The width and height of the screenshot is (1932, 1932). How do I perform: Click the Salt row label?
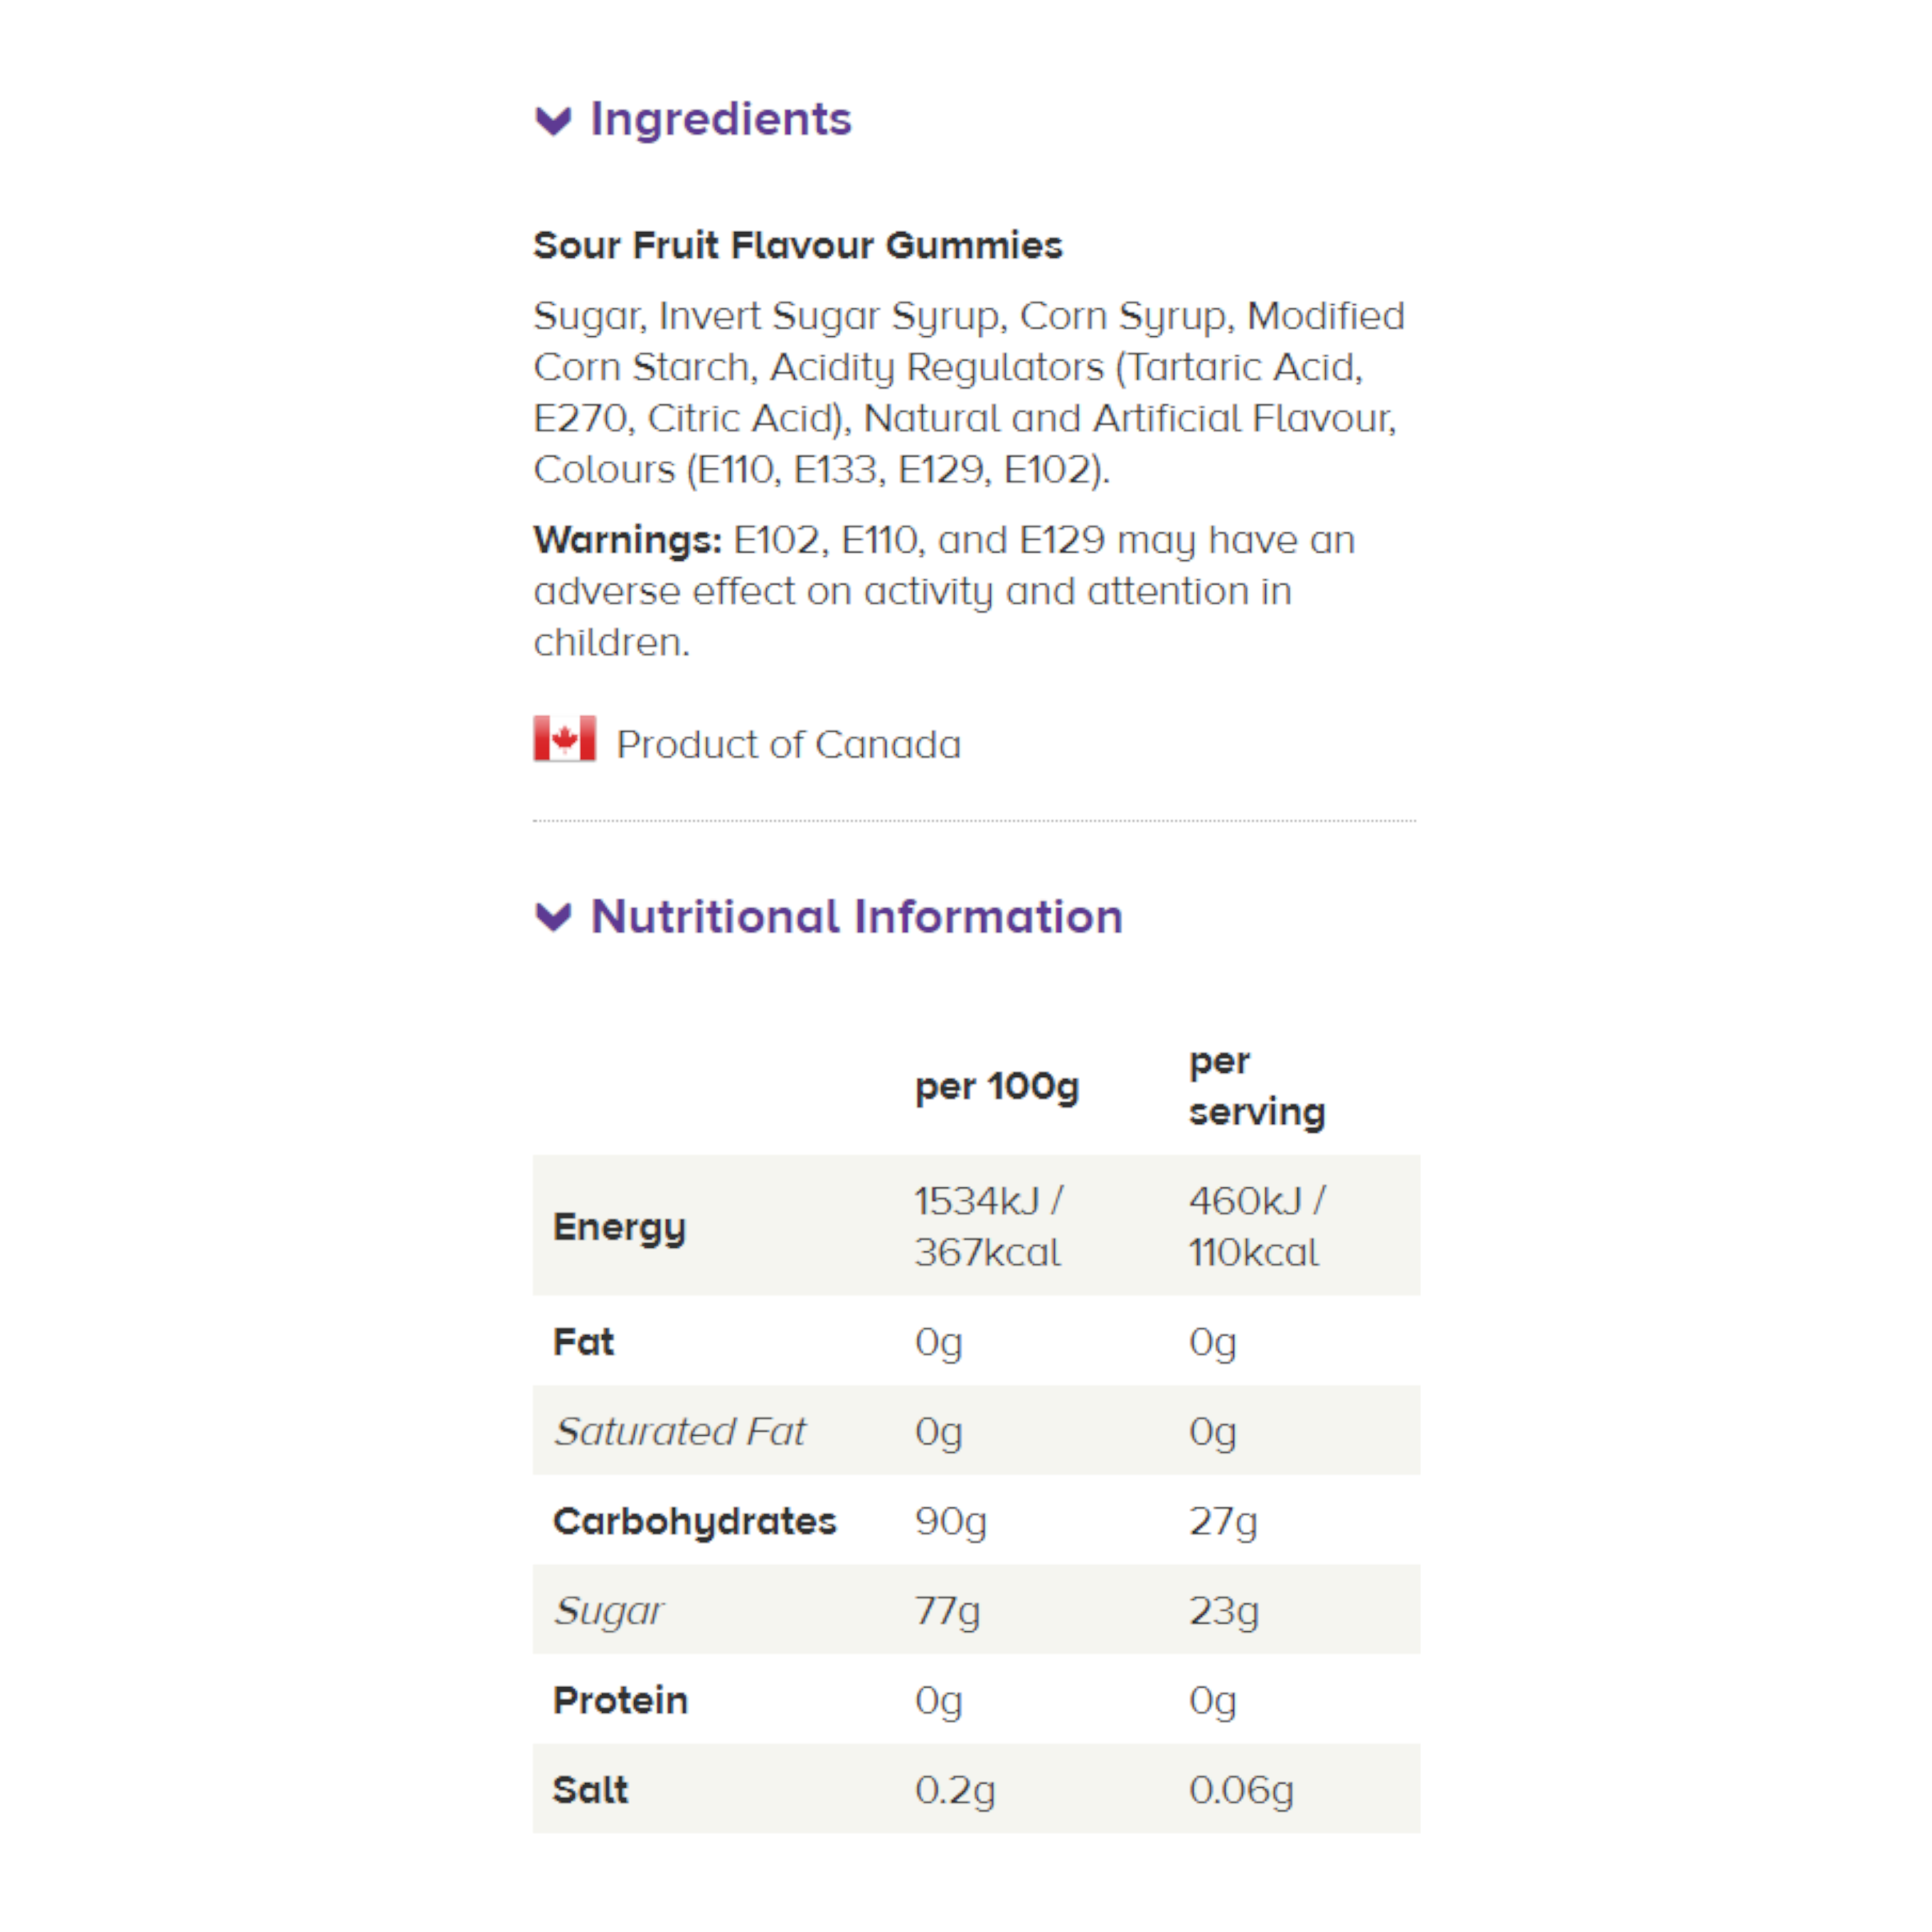point(590,1789)
